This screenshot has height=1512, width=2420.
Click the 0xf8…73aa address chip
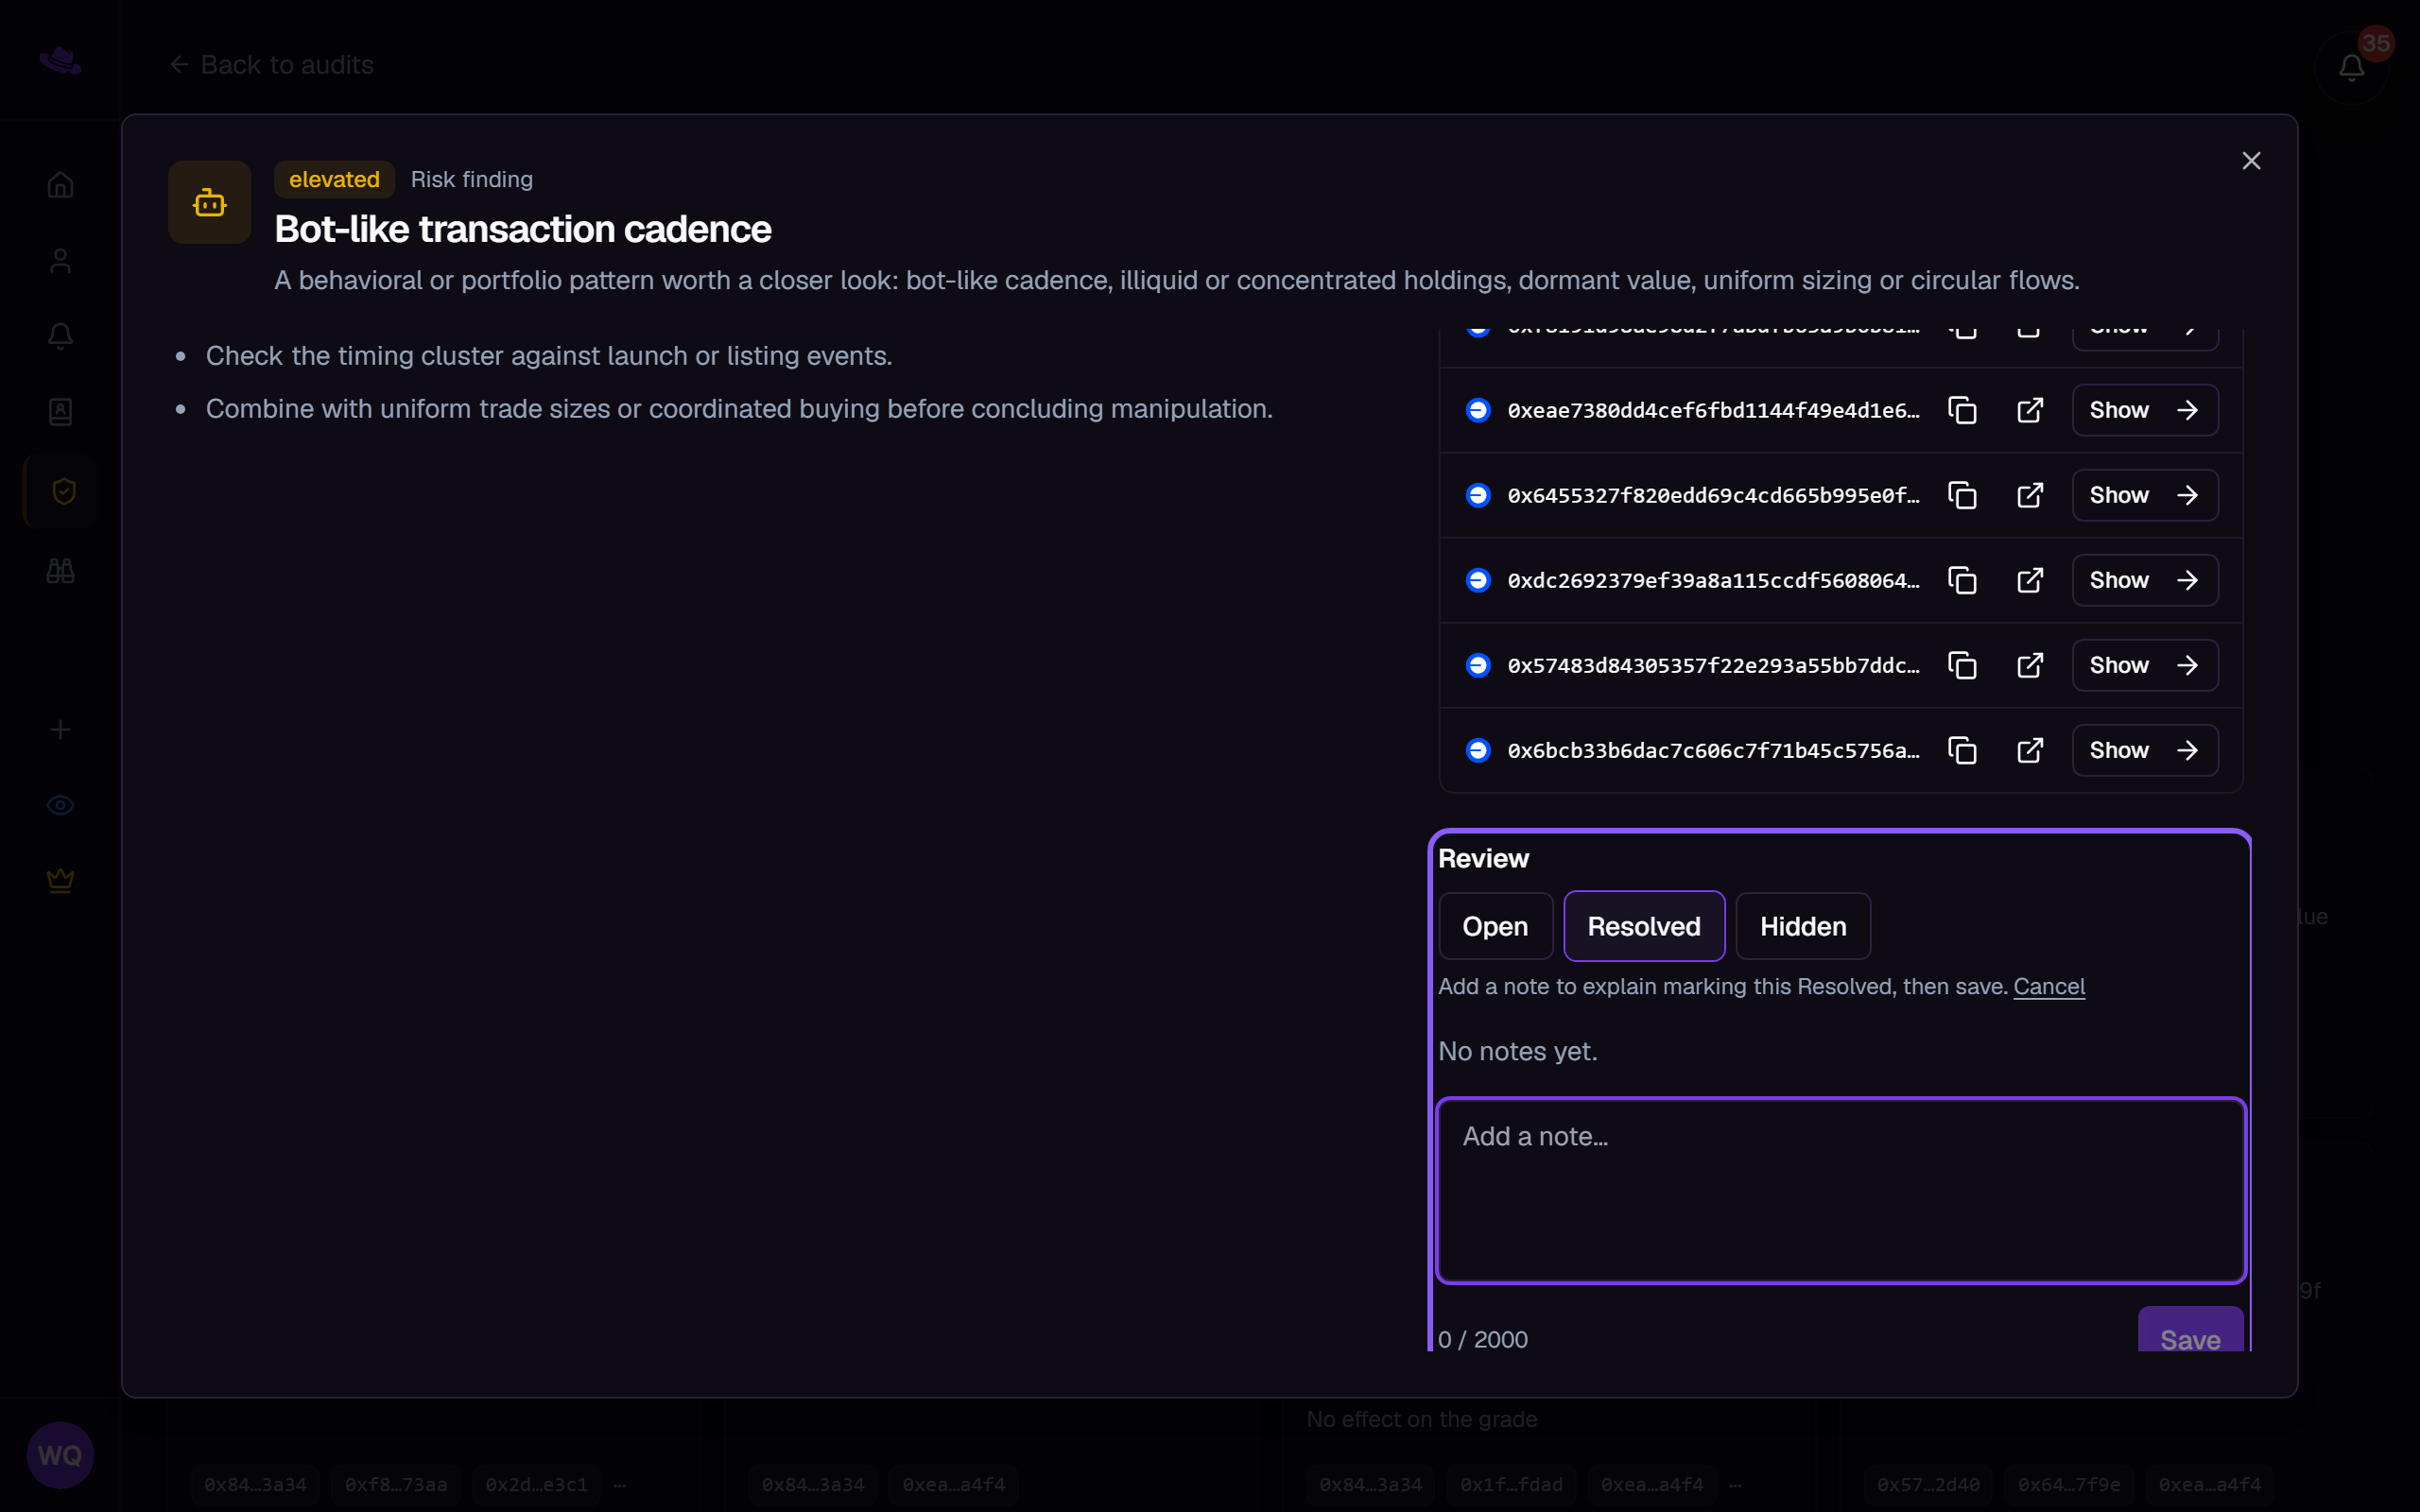396,1484
